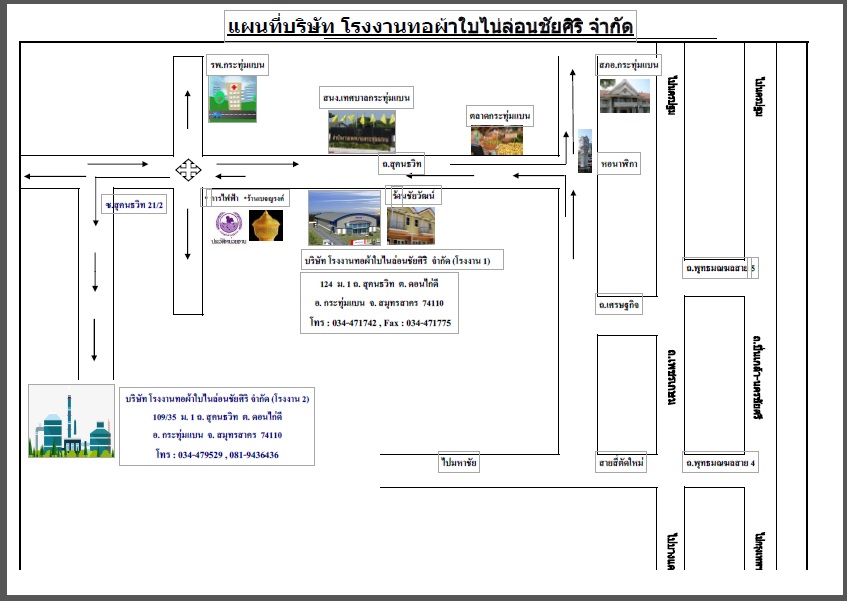Click the road label สายสี่ตัดใหม่
This screenshot has height=601, width=847.
click(621, 463)
